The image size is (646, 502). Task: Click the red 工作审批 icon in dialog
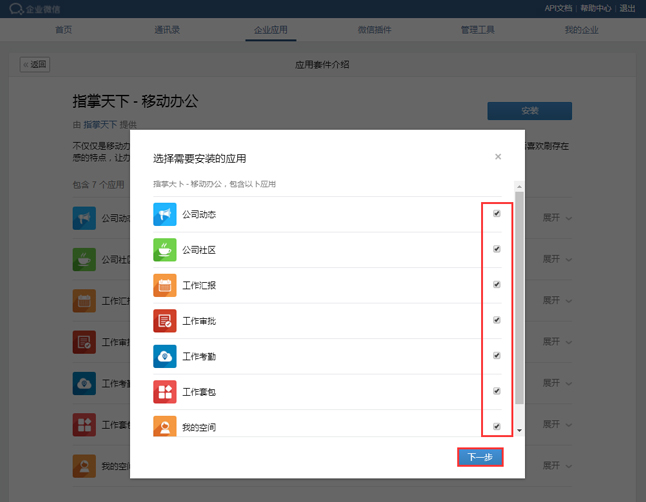click(x=165, y=321)
